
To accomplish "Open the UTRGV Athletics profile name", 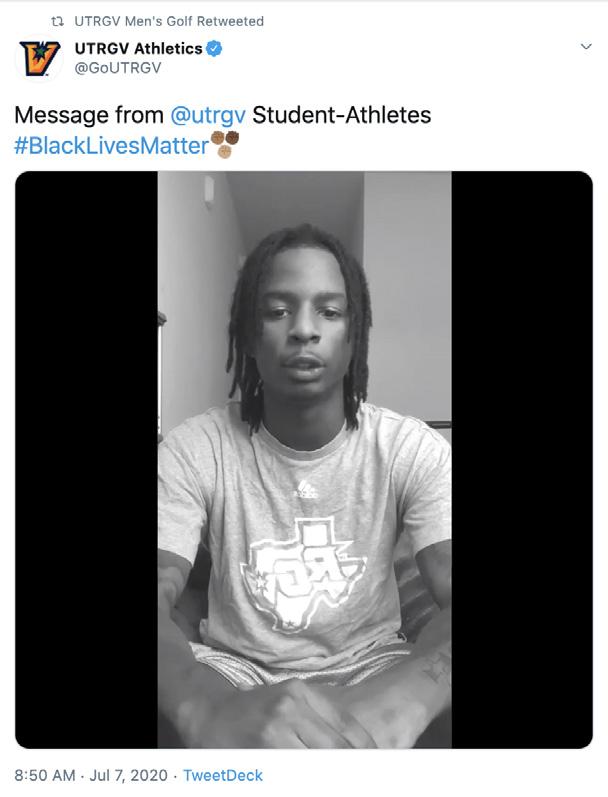I will point(138,49).
